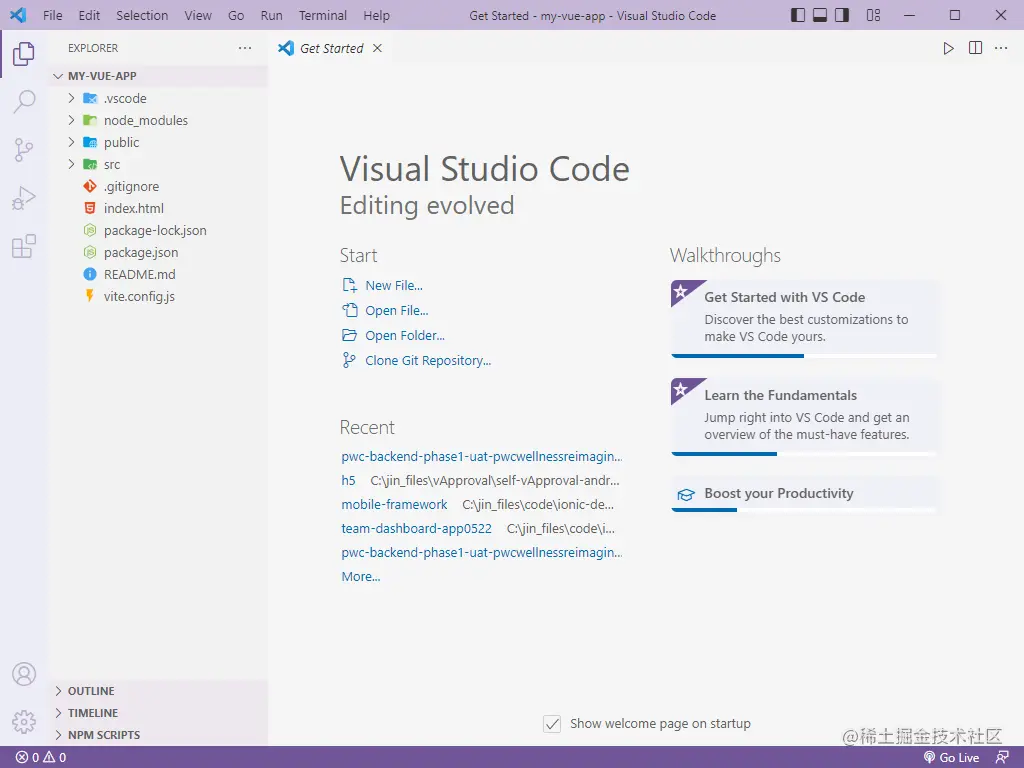Collapse the MY-VUE-APP root folder

tap(160, 76)
